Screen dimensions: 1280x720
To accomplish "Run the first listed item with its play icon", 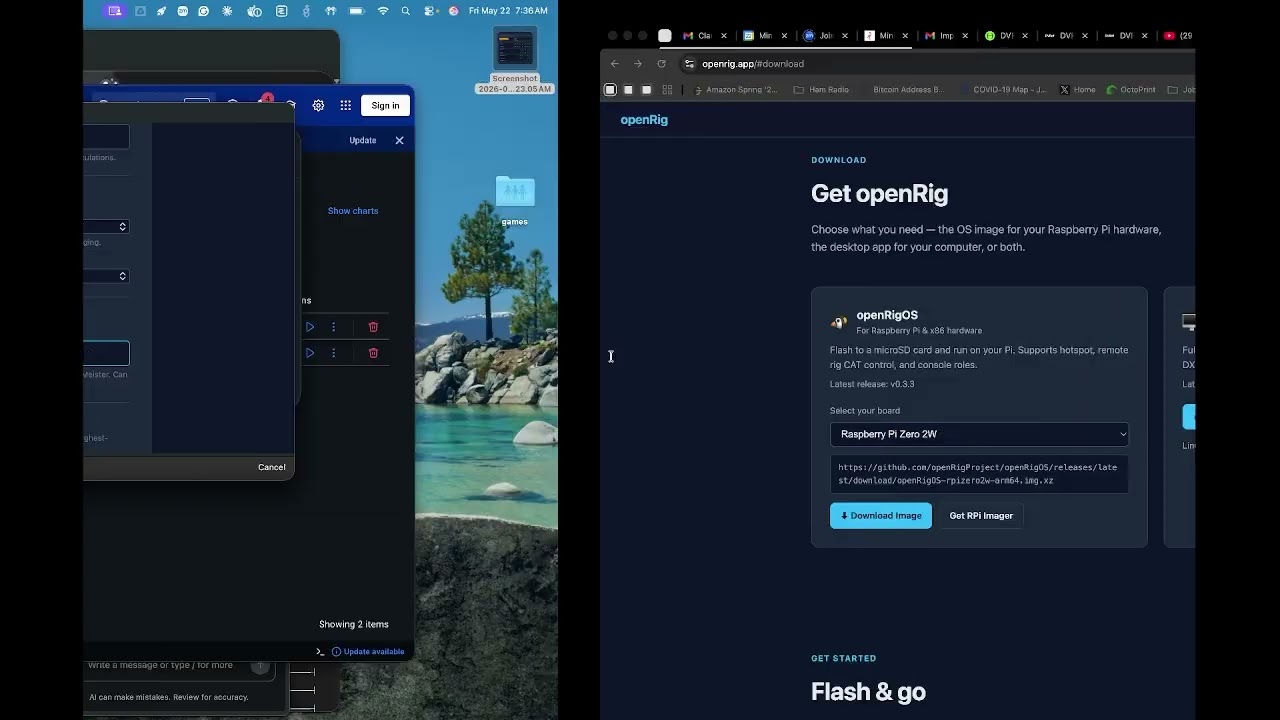I will point(310,327).
